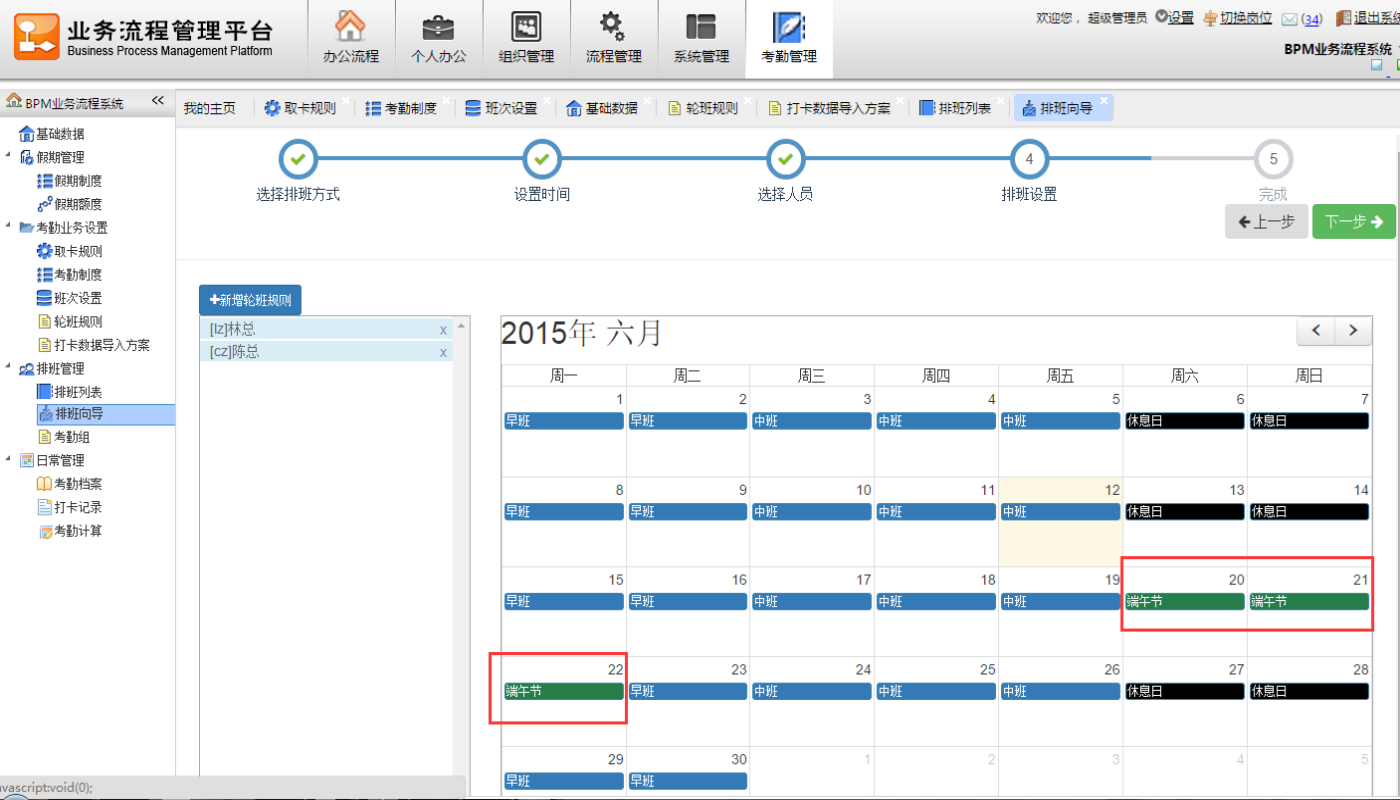
Task: Go to previous month in calendar
Action: click(x=1316, y=330)
